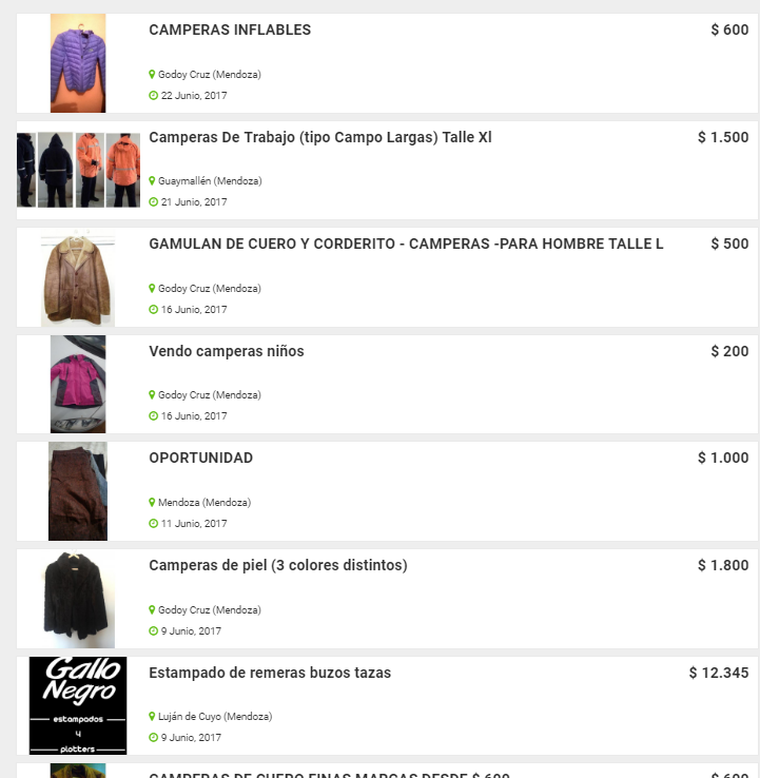Click location pin beside Mendoza (Mendoza) in OPORTUNIDAD listing

click(152, 502)
